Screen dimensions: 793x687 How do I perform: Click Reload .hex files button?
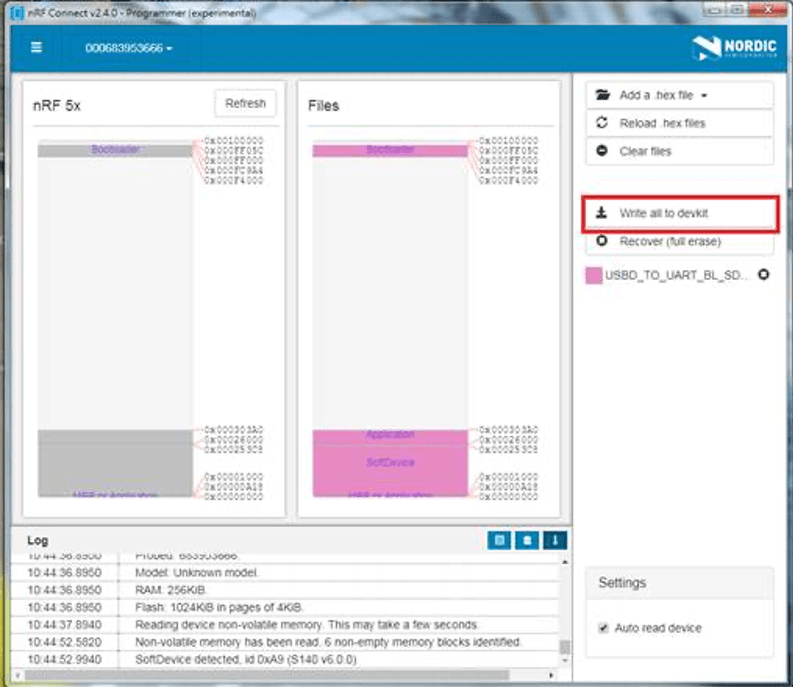pyautogui.click(x=679, y=123)
